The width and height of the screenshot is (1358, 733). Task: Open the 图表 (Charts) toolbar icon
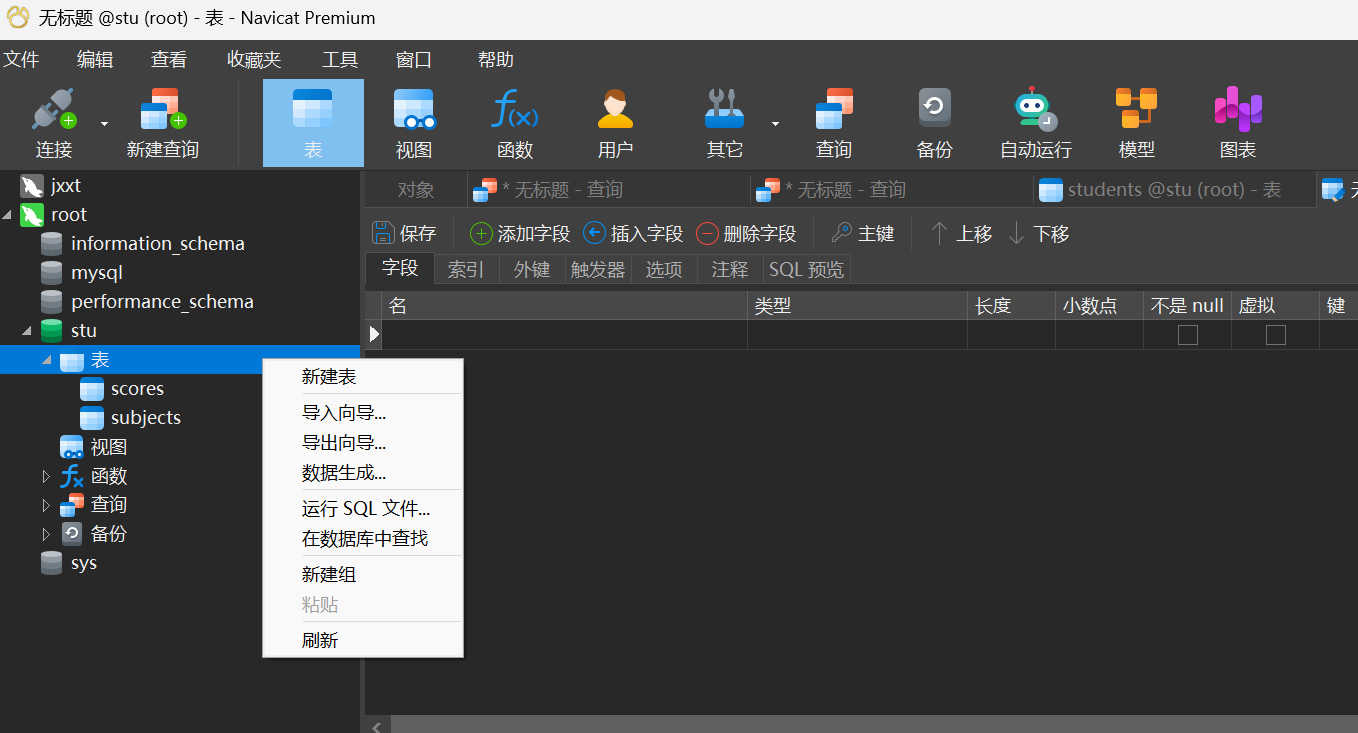1237,109
